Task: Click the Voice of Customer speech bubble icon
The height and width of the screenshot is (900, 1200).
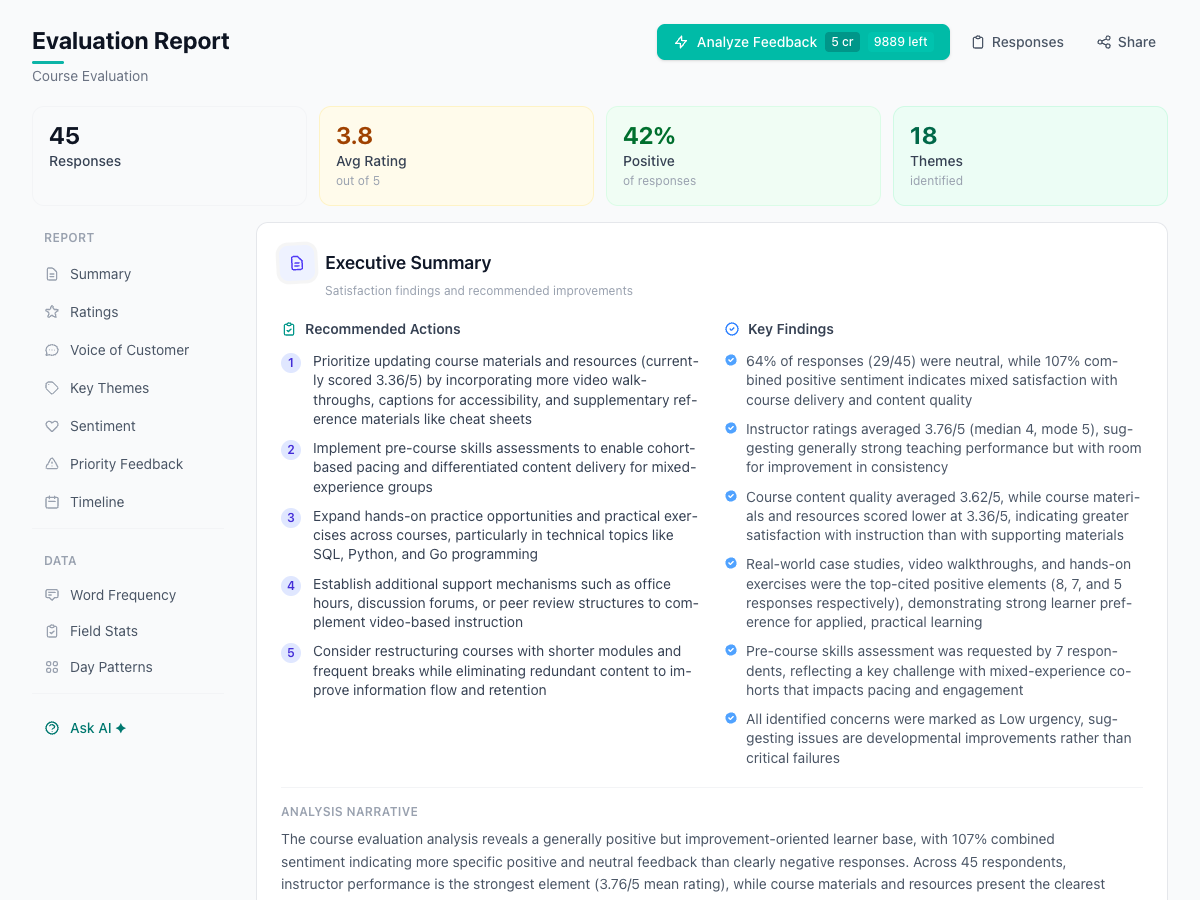Action: pyautogui.click(x=52, y=349)
